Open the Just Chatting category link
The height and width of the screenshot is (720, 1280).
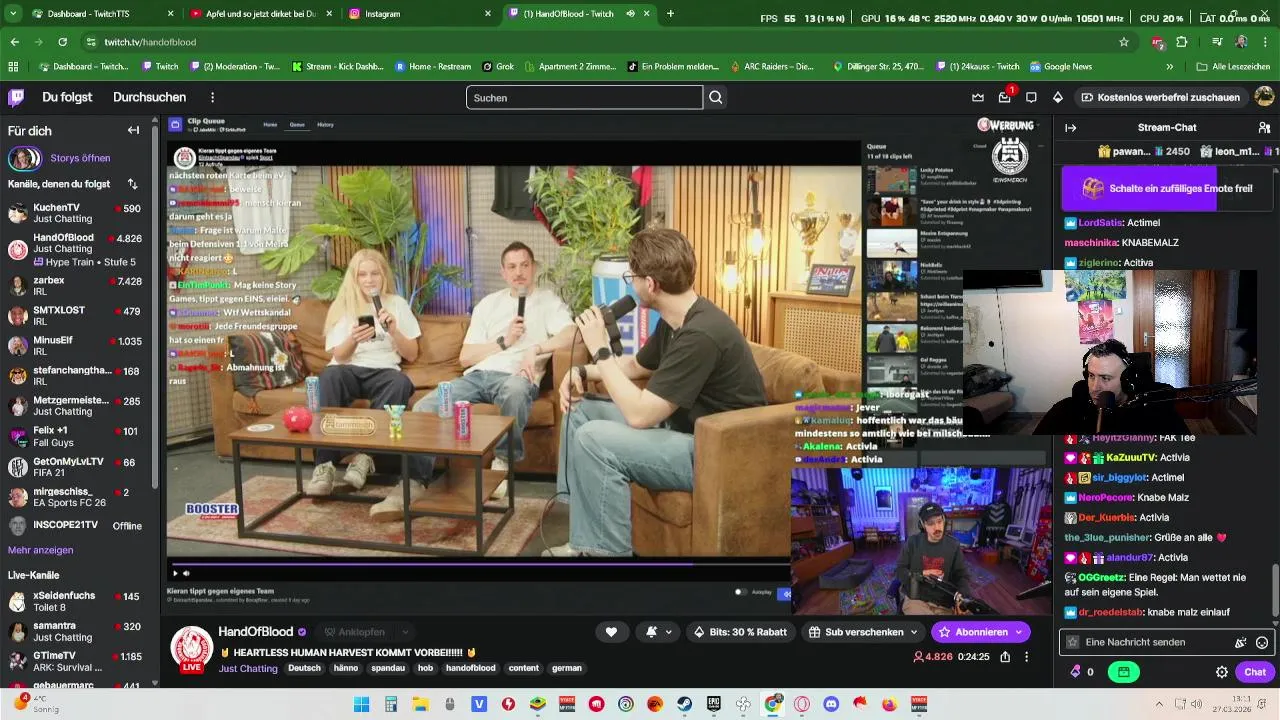click(248, 668)
